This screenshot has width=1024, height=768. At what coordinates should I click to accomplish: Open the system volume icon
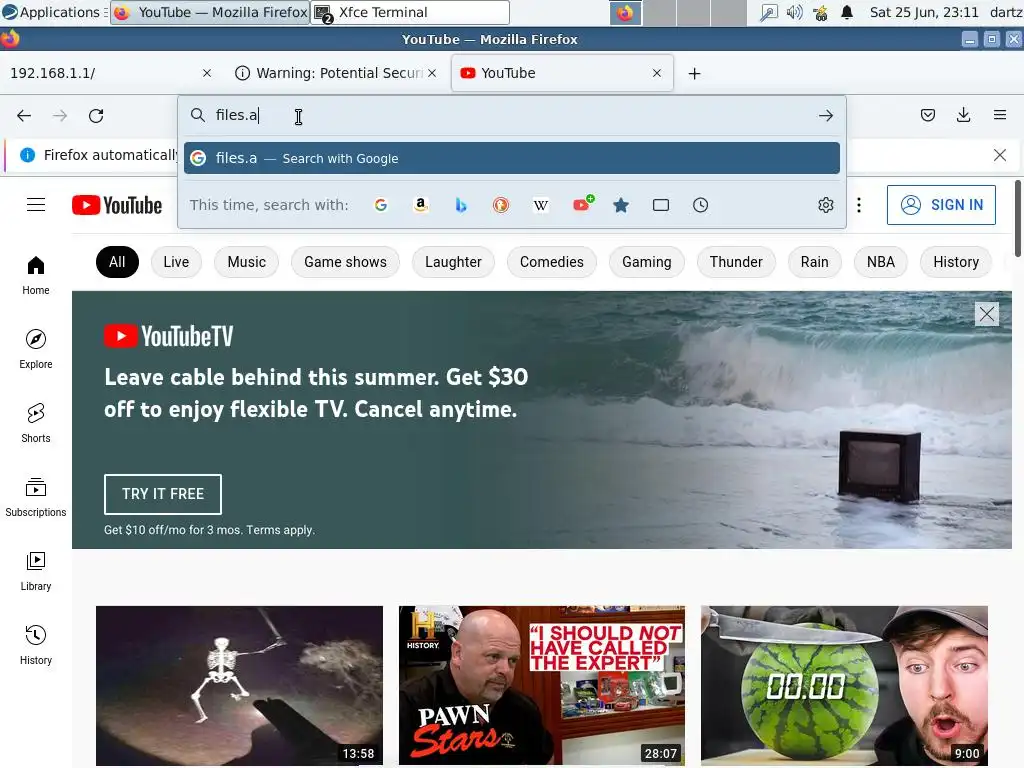[x=794, y=12]
